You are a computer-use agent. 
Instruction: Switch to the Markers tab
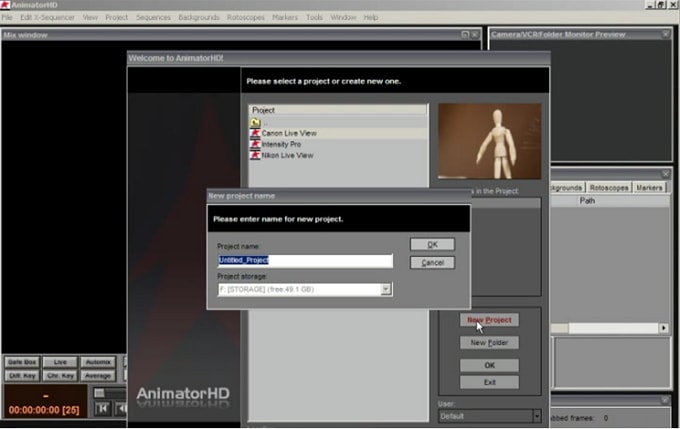pos(649,188)
